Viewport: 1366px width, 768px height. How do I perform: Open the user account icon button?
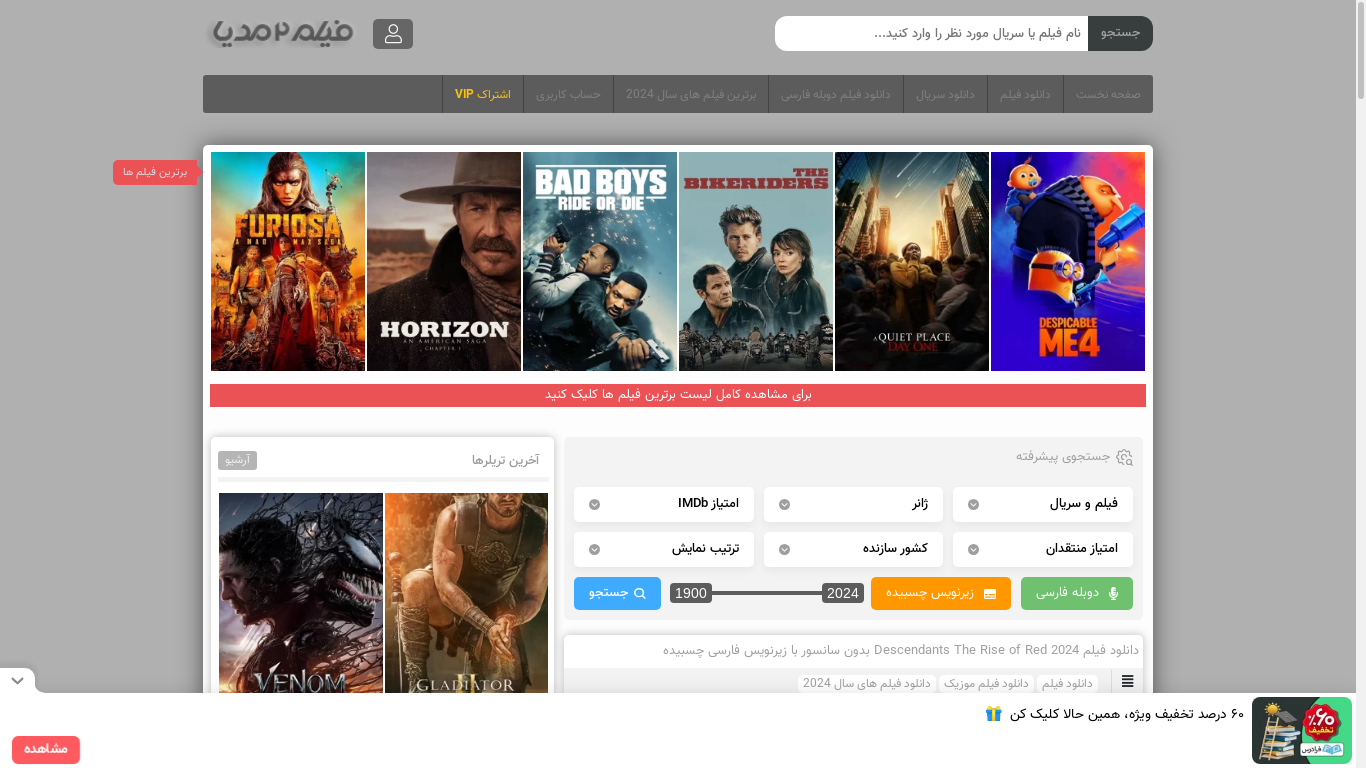click(393, 34)
